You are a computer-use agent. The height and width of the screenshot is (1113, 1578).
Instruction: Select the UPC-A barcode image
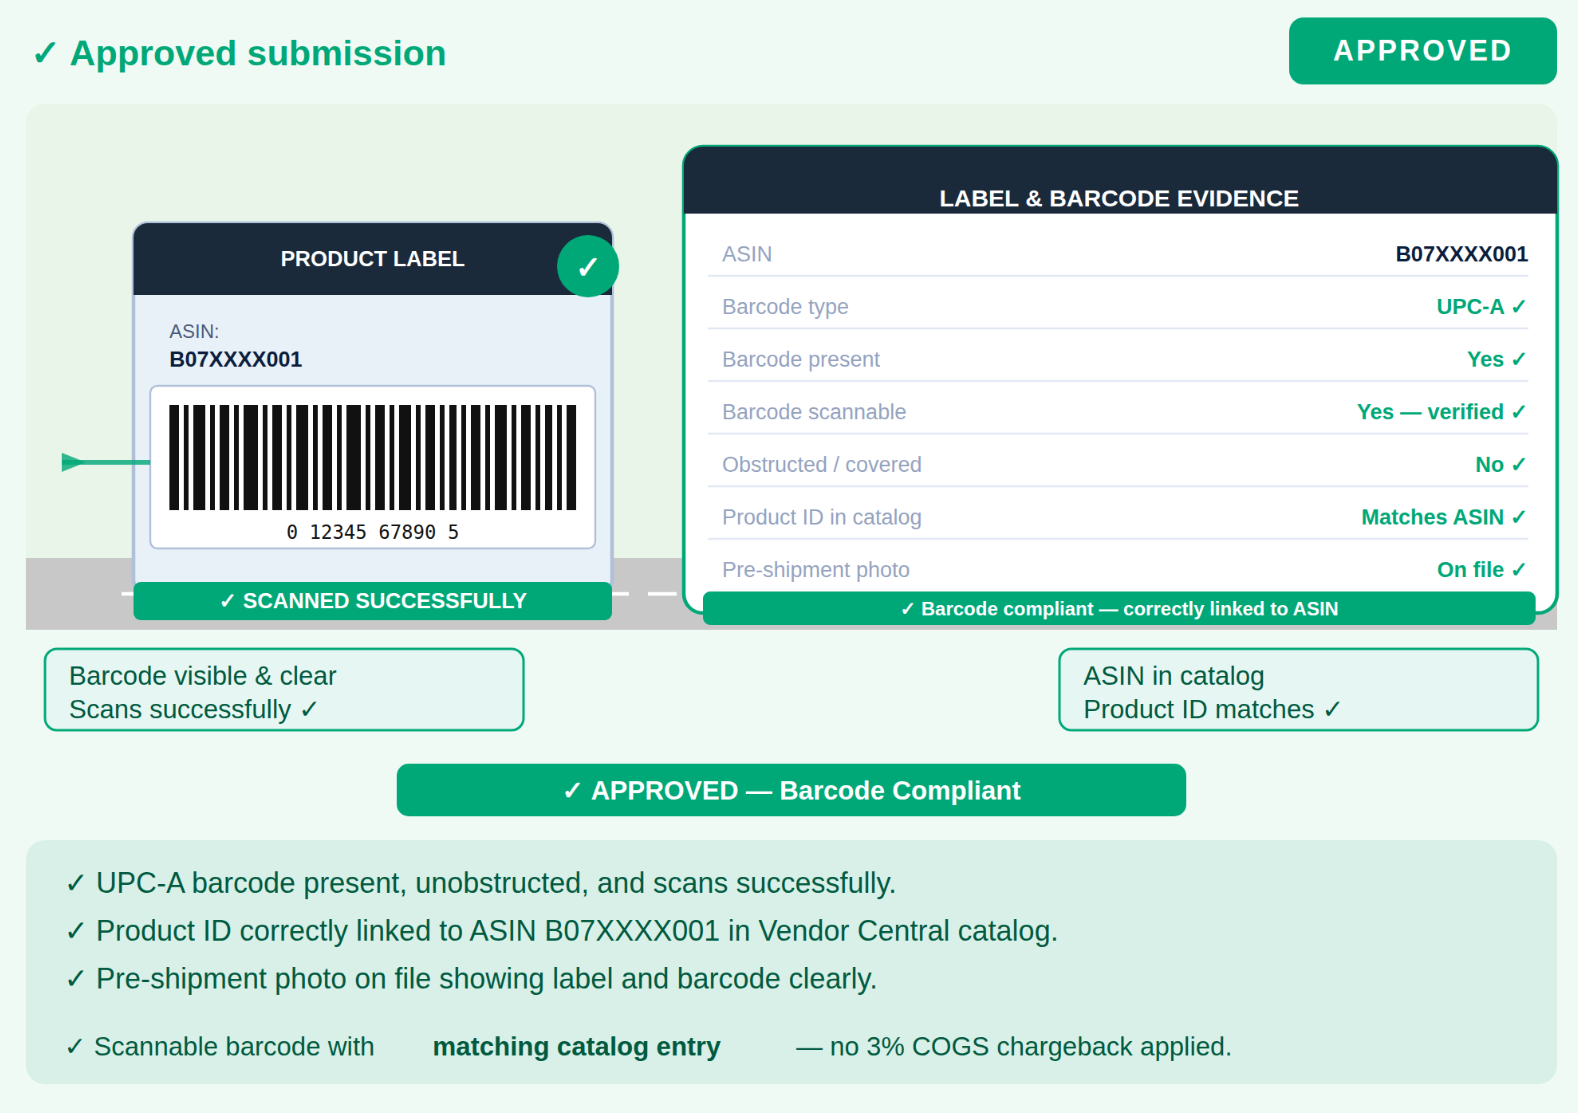373,457
